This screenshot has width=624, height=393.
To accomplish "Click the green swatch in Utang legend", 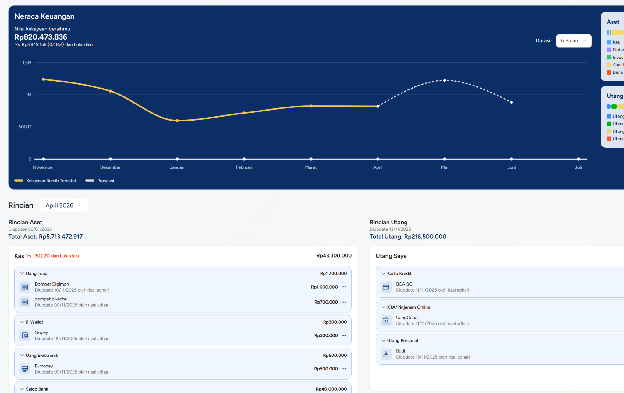I will point(609,124).
